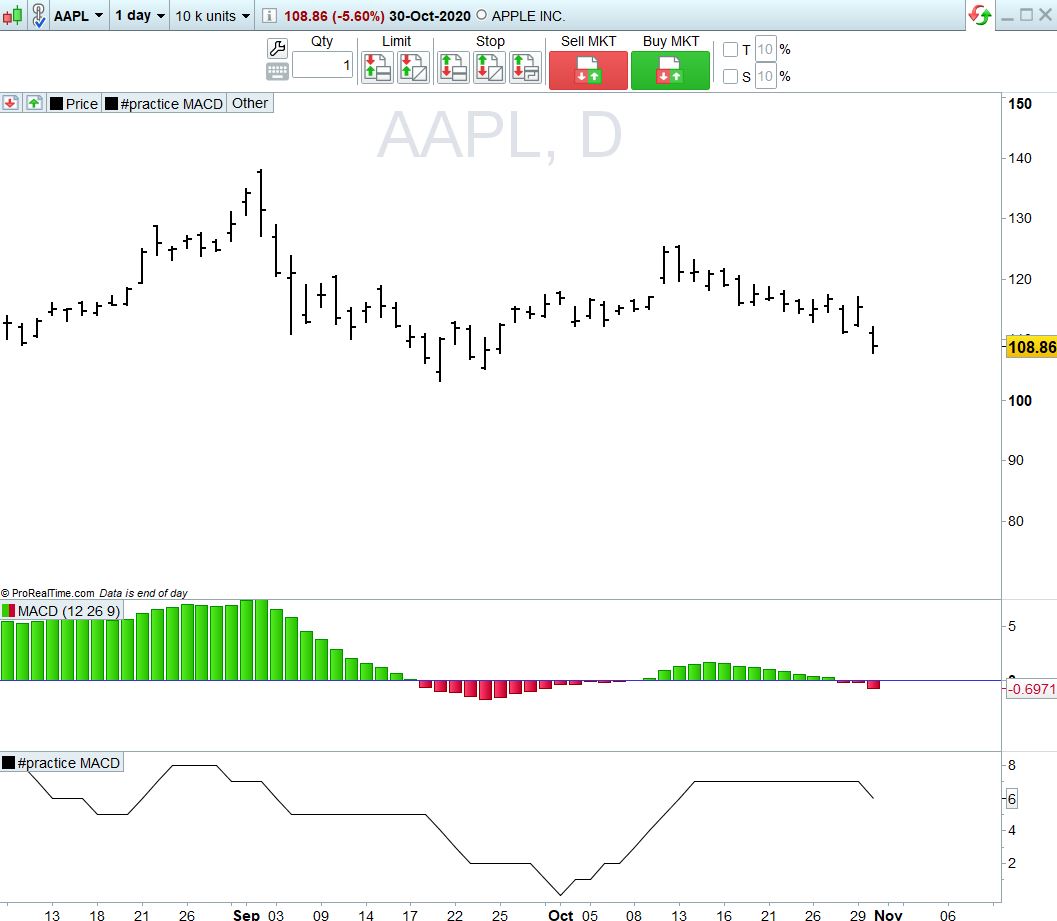Open the candlestick chart style icon

pyautogui.click(x=12, y=15)
